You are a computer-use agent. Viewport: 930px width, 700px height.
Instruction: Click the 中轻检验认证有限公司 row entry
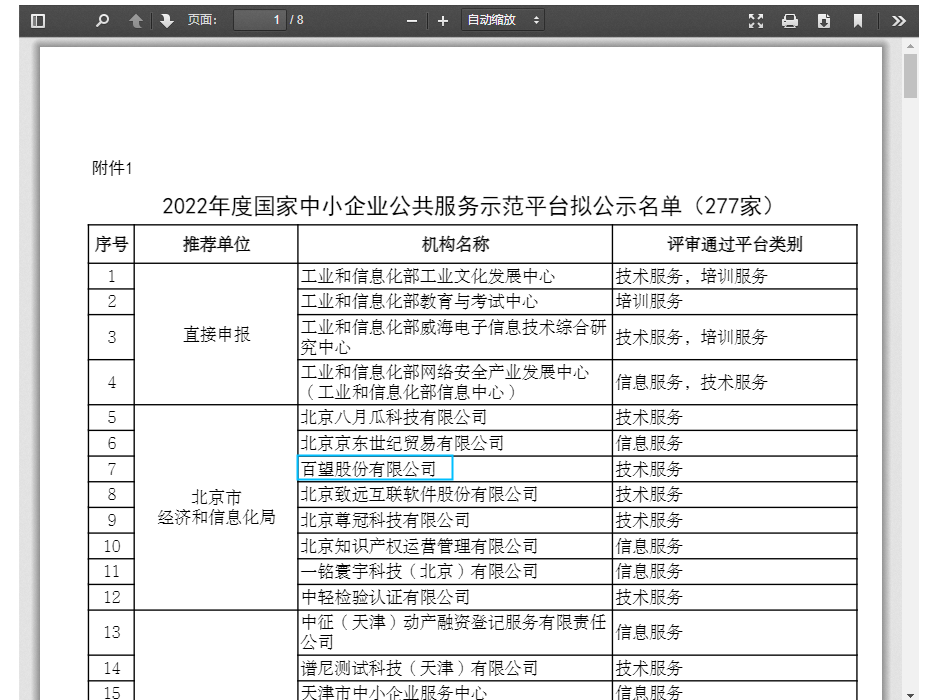(x=385, y=597)
